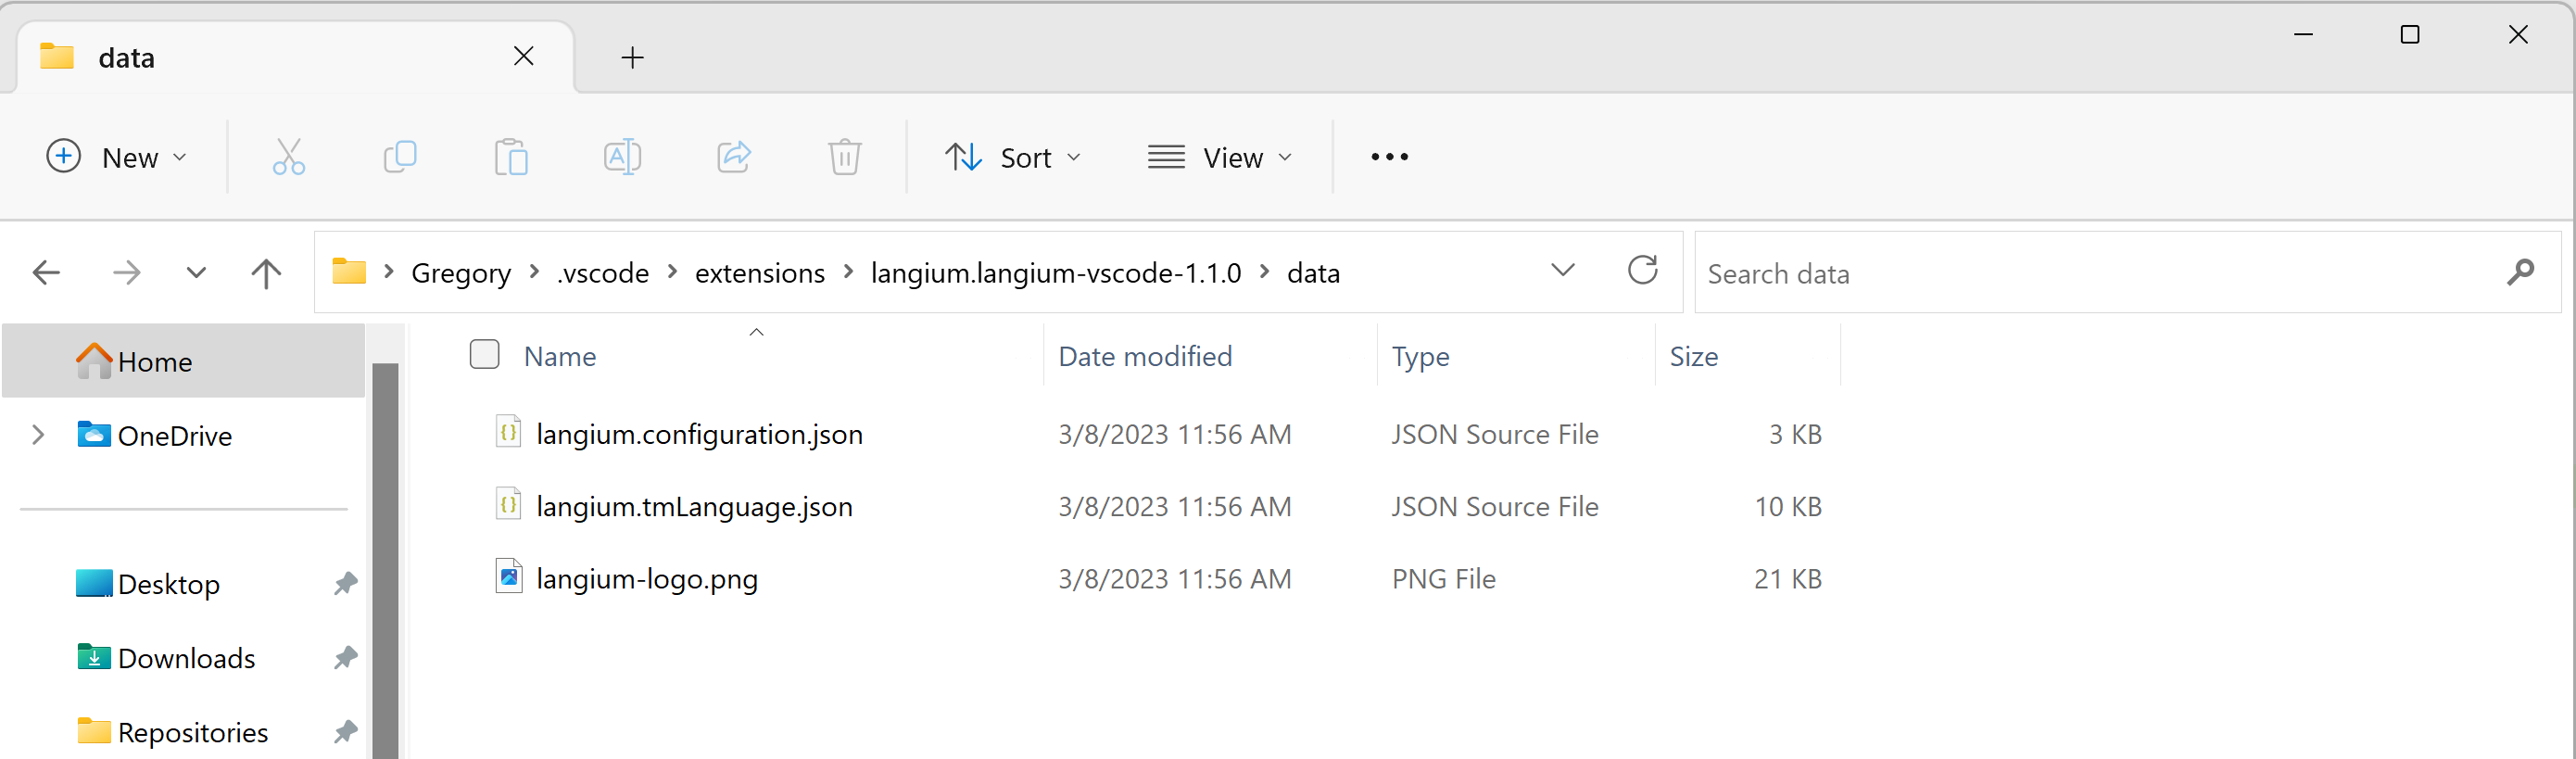Open the Sort dropdown
2576x759 pixels.
click(1014, 157)
